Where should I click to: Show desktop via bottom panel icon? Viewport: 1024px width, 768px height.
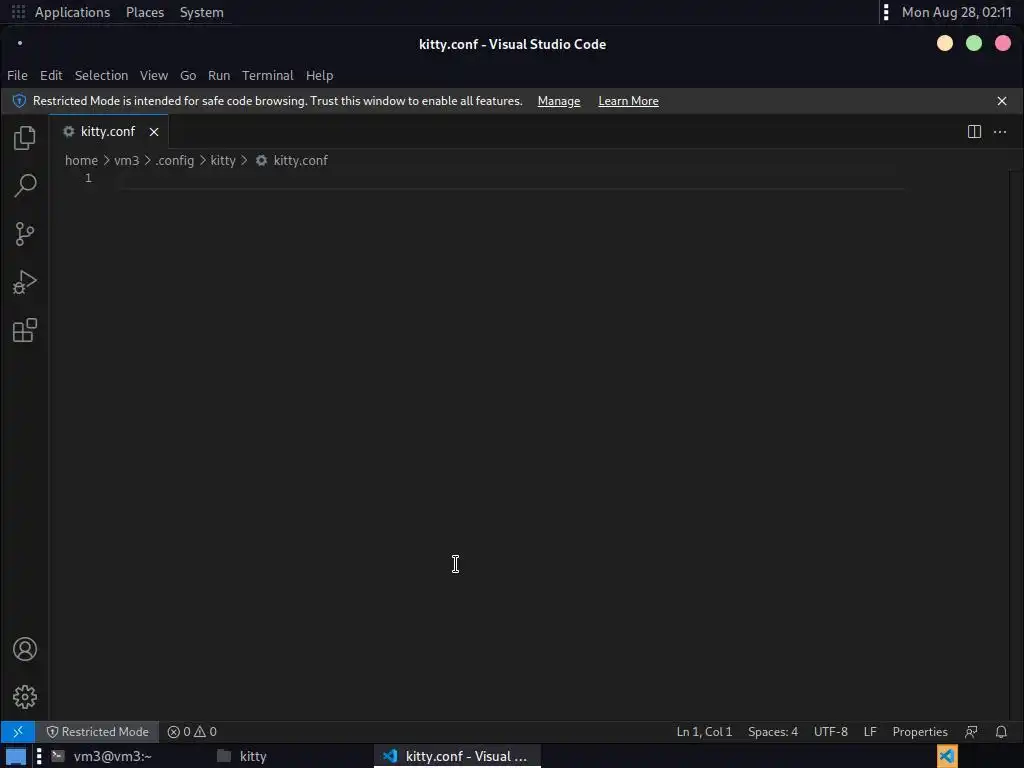(x=16, y=756)
